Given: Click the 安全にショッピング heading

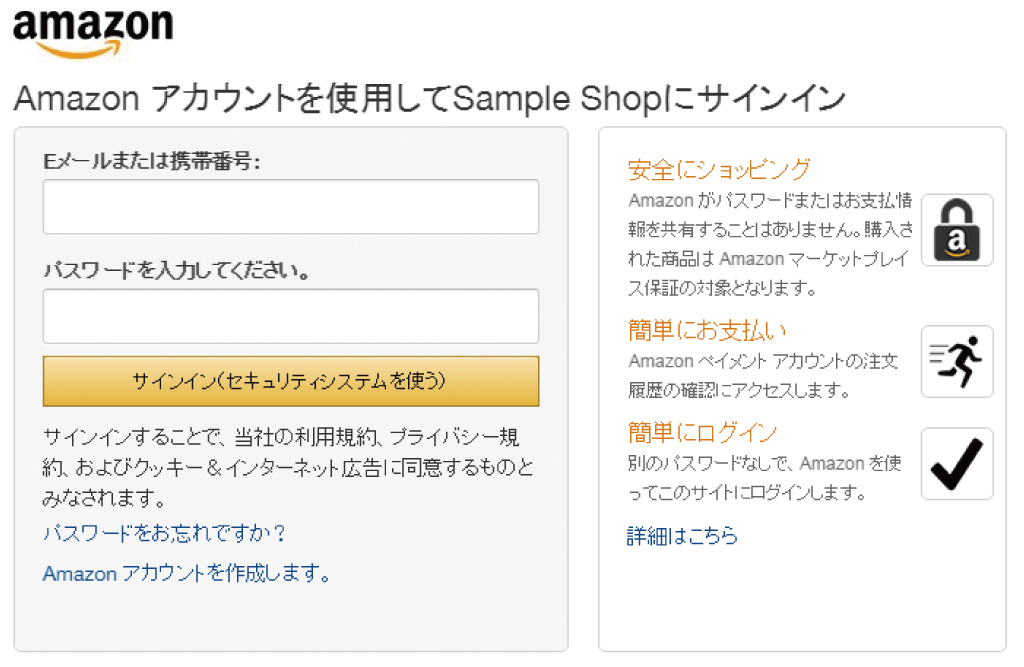Looking at the screenshot, I should point(718,169).
